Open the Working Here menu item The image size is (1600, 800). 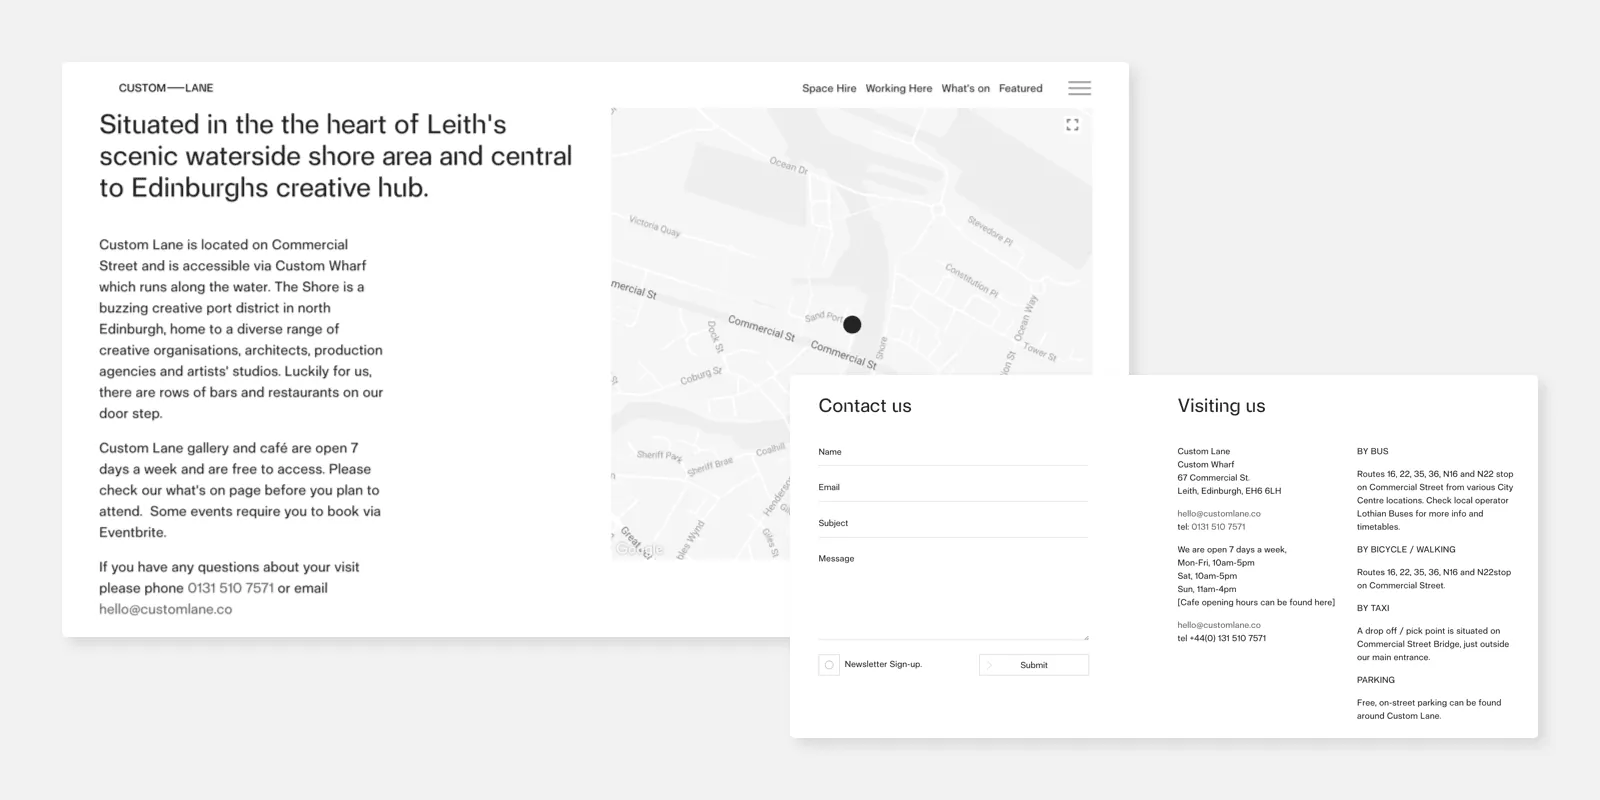pyautogui.click(x=899, y=88)
